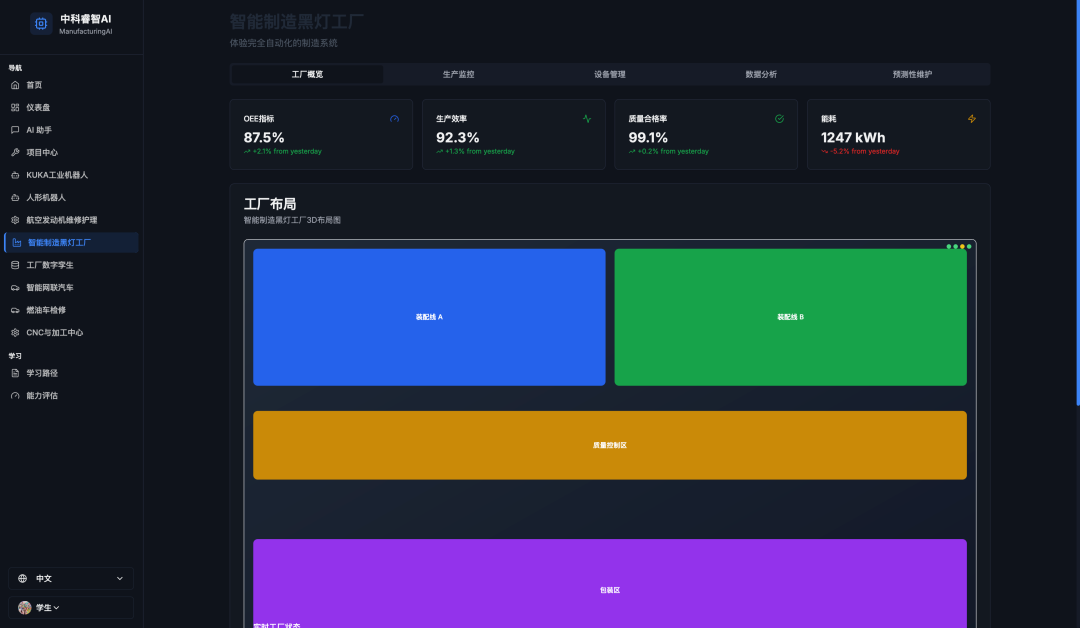Click the checkmark icon on 质量合格率 card

click(x=779, y=119)
